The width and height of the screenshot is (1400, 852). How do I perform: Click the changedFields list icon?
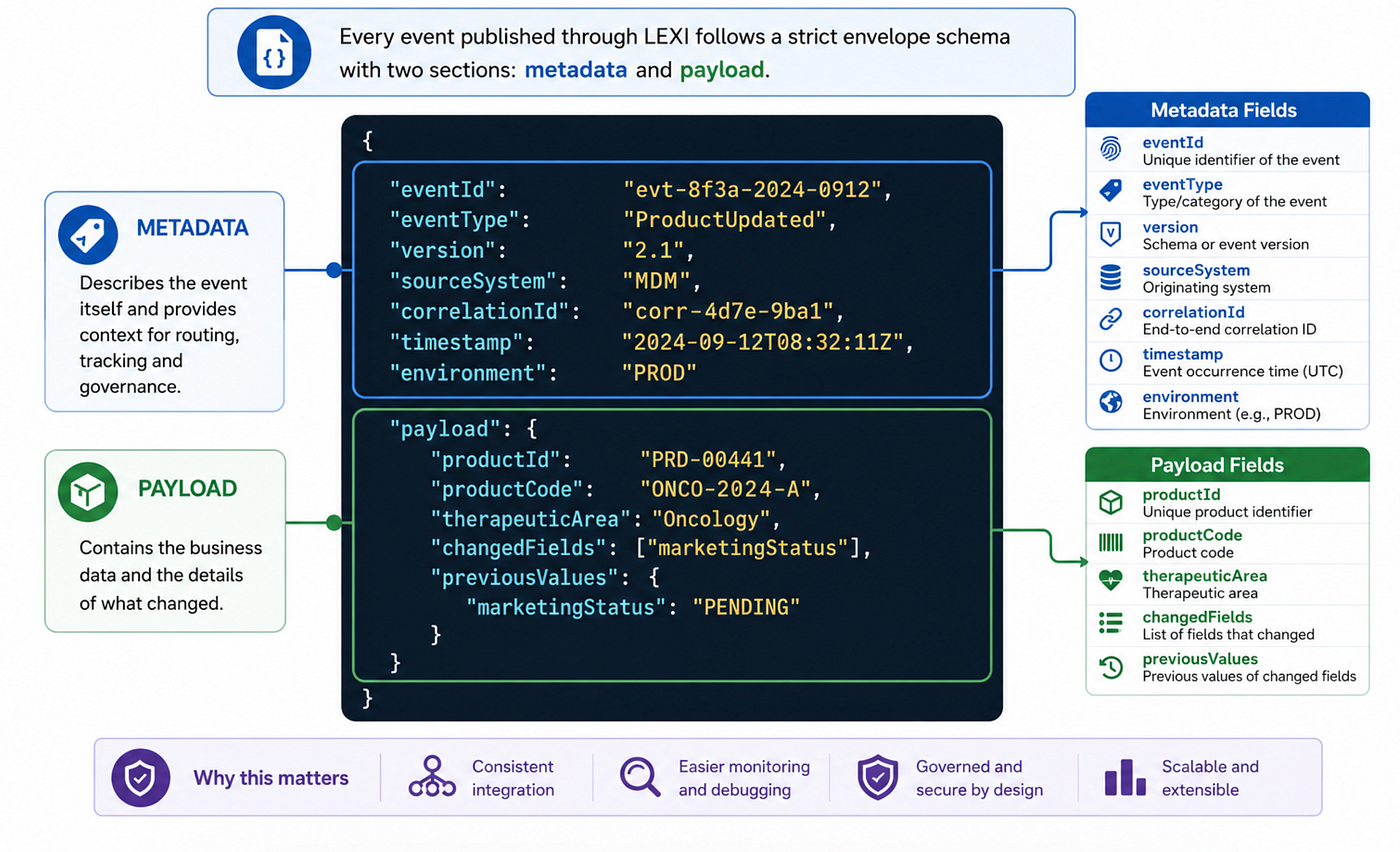point(1110,624)
